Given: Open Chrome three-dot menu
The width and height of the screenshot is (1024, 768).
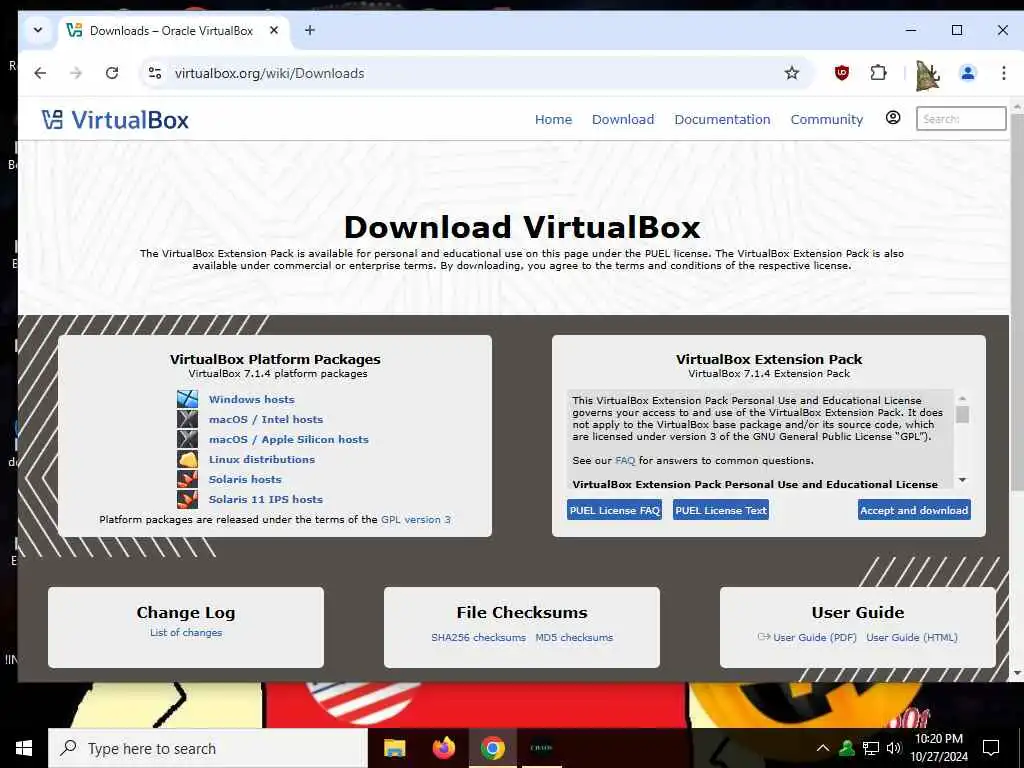Looking at the screenshot, I should (x=1004, y=73).
